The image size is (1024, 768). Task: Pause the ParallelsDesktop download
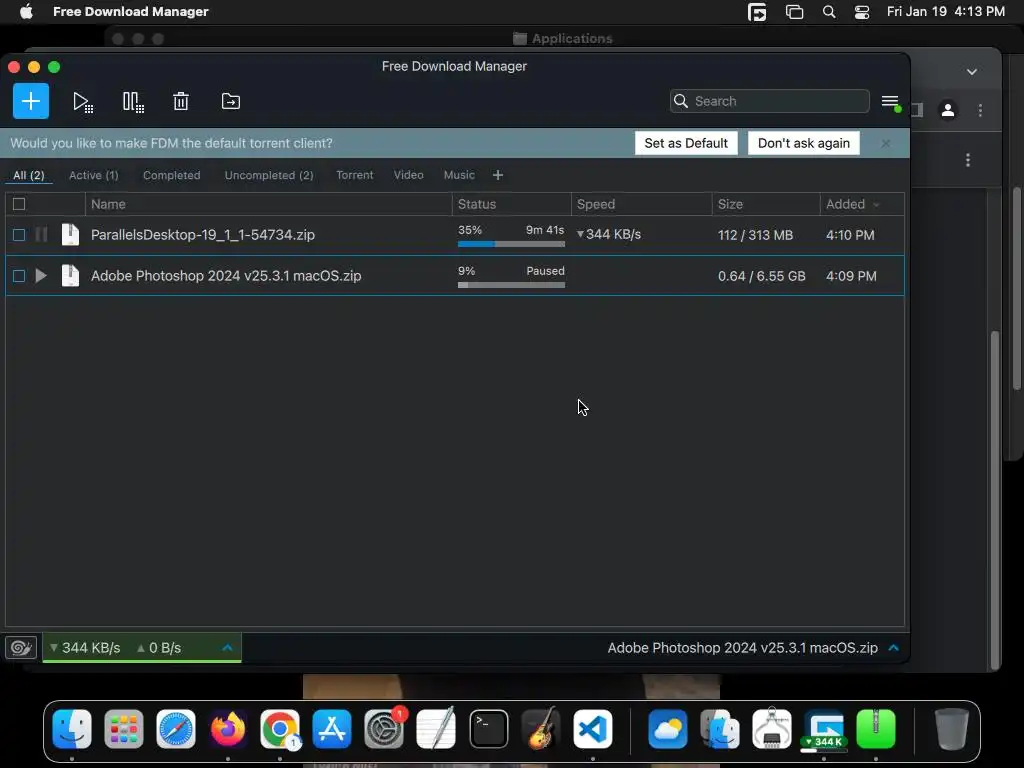point(41,234)
